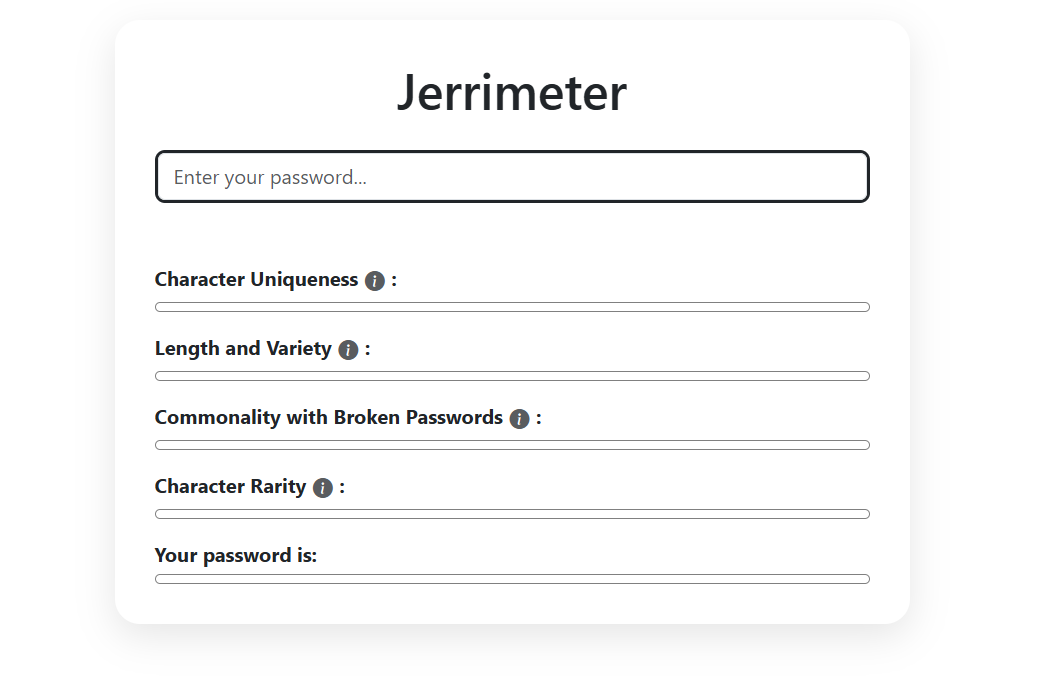Click the Character Uniqueness meter bar
Viewport: 1043px width, 694px height.
pyautogui.click(x=512, y=307)
